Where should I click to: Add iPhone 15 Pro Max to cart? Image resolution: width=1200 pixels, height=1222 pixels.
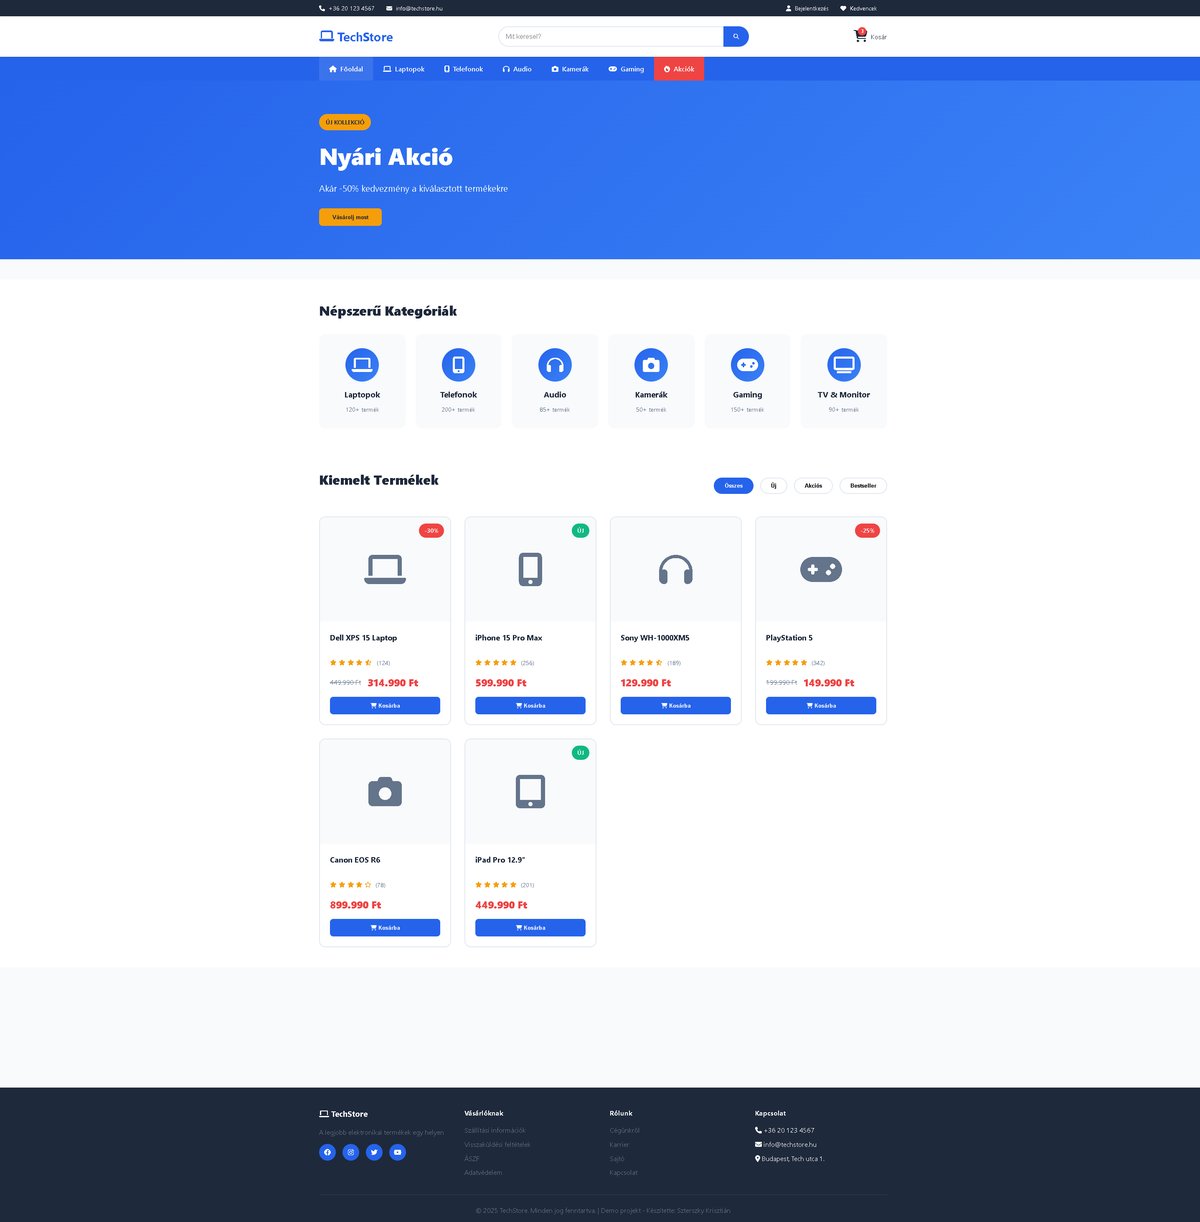coord(530,705)
